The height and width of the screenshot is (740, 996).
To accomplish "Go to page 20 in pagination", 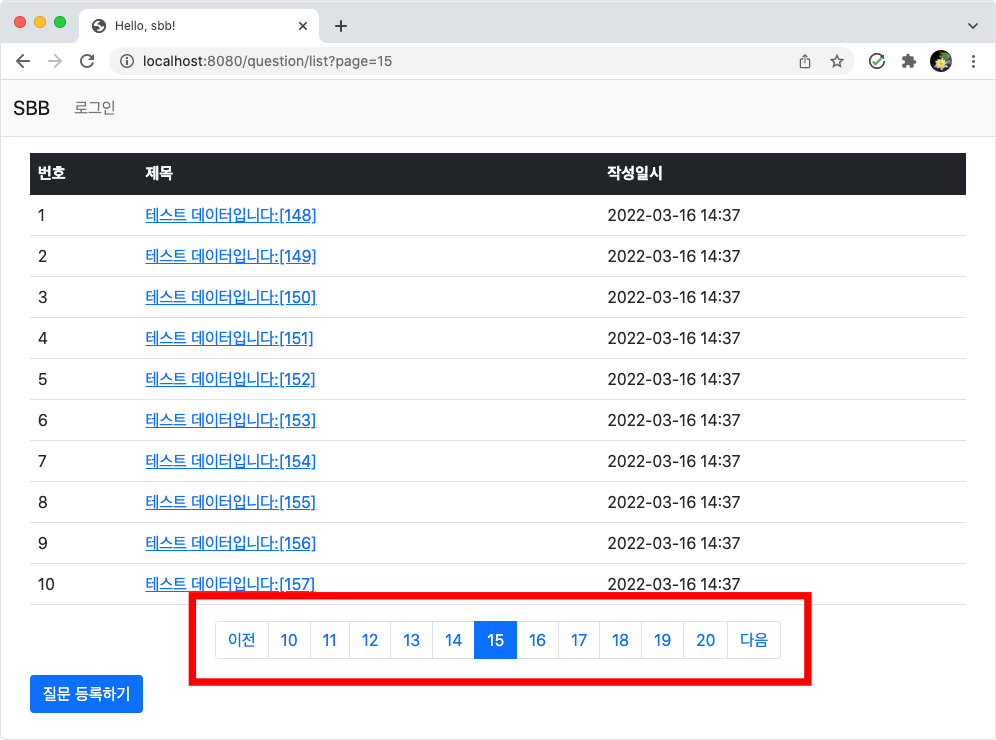I will 705,640.
